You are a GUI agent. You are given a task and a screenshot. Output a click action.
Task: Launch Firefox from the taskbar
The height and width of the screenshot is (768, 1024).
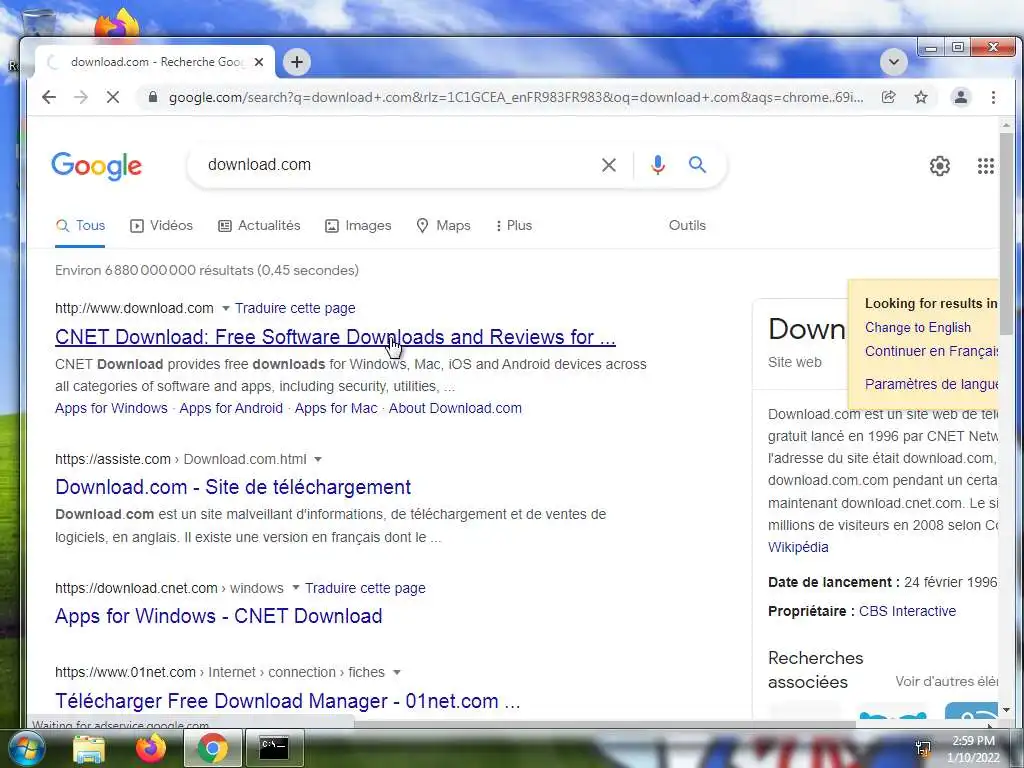pyautogui.click(x=150, y=748)
